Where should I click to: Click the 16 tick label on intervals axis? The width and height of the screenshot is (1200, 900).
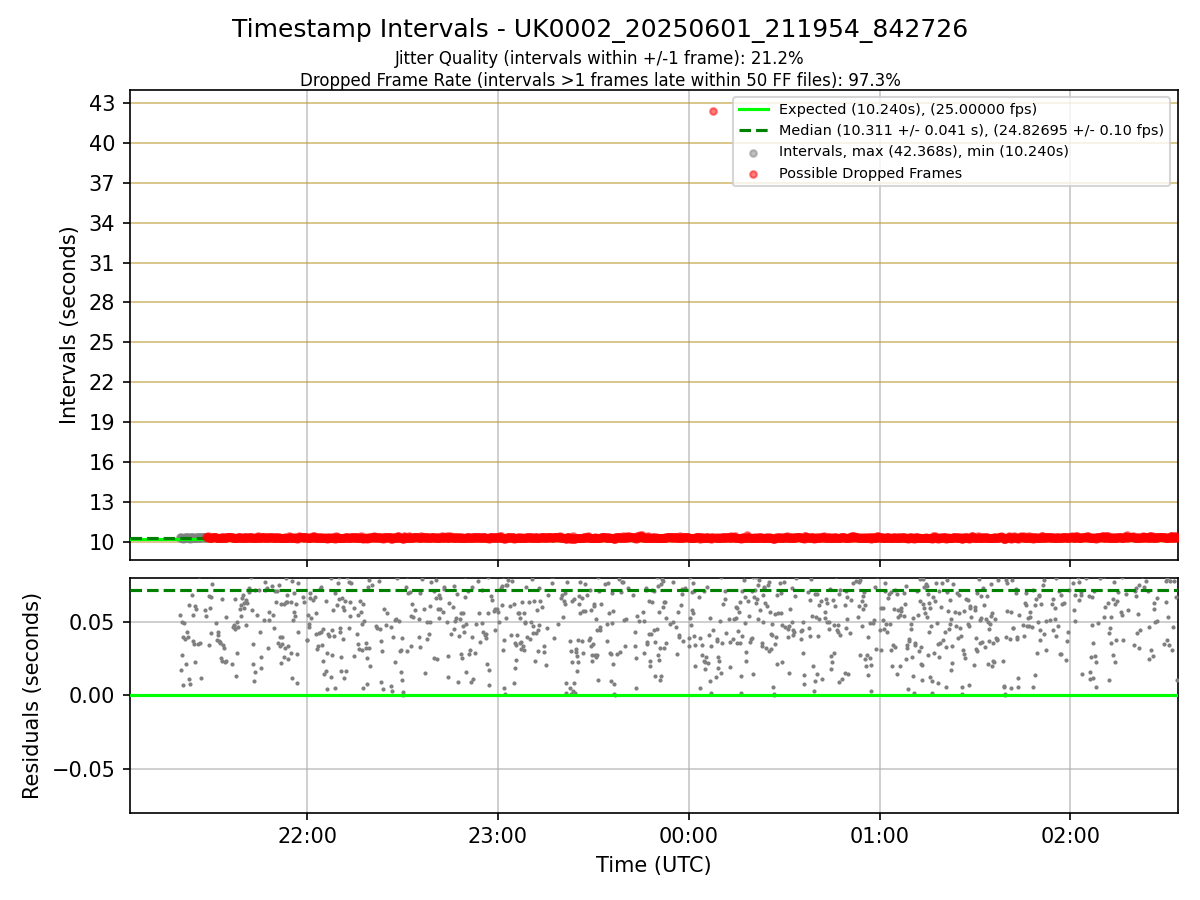click(103, 462)
